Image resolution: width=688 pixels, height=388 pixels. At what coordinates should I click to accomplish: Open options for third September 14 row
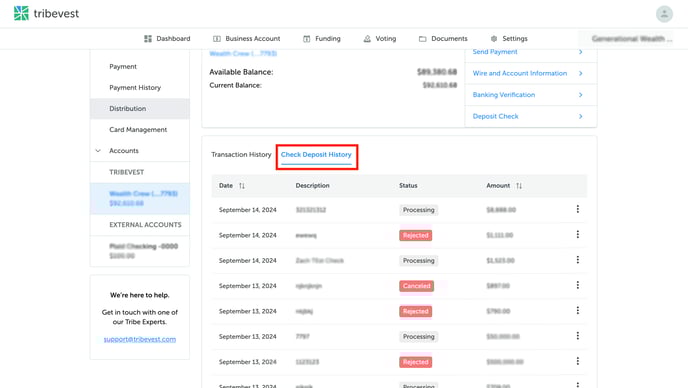click(577, 260)
